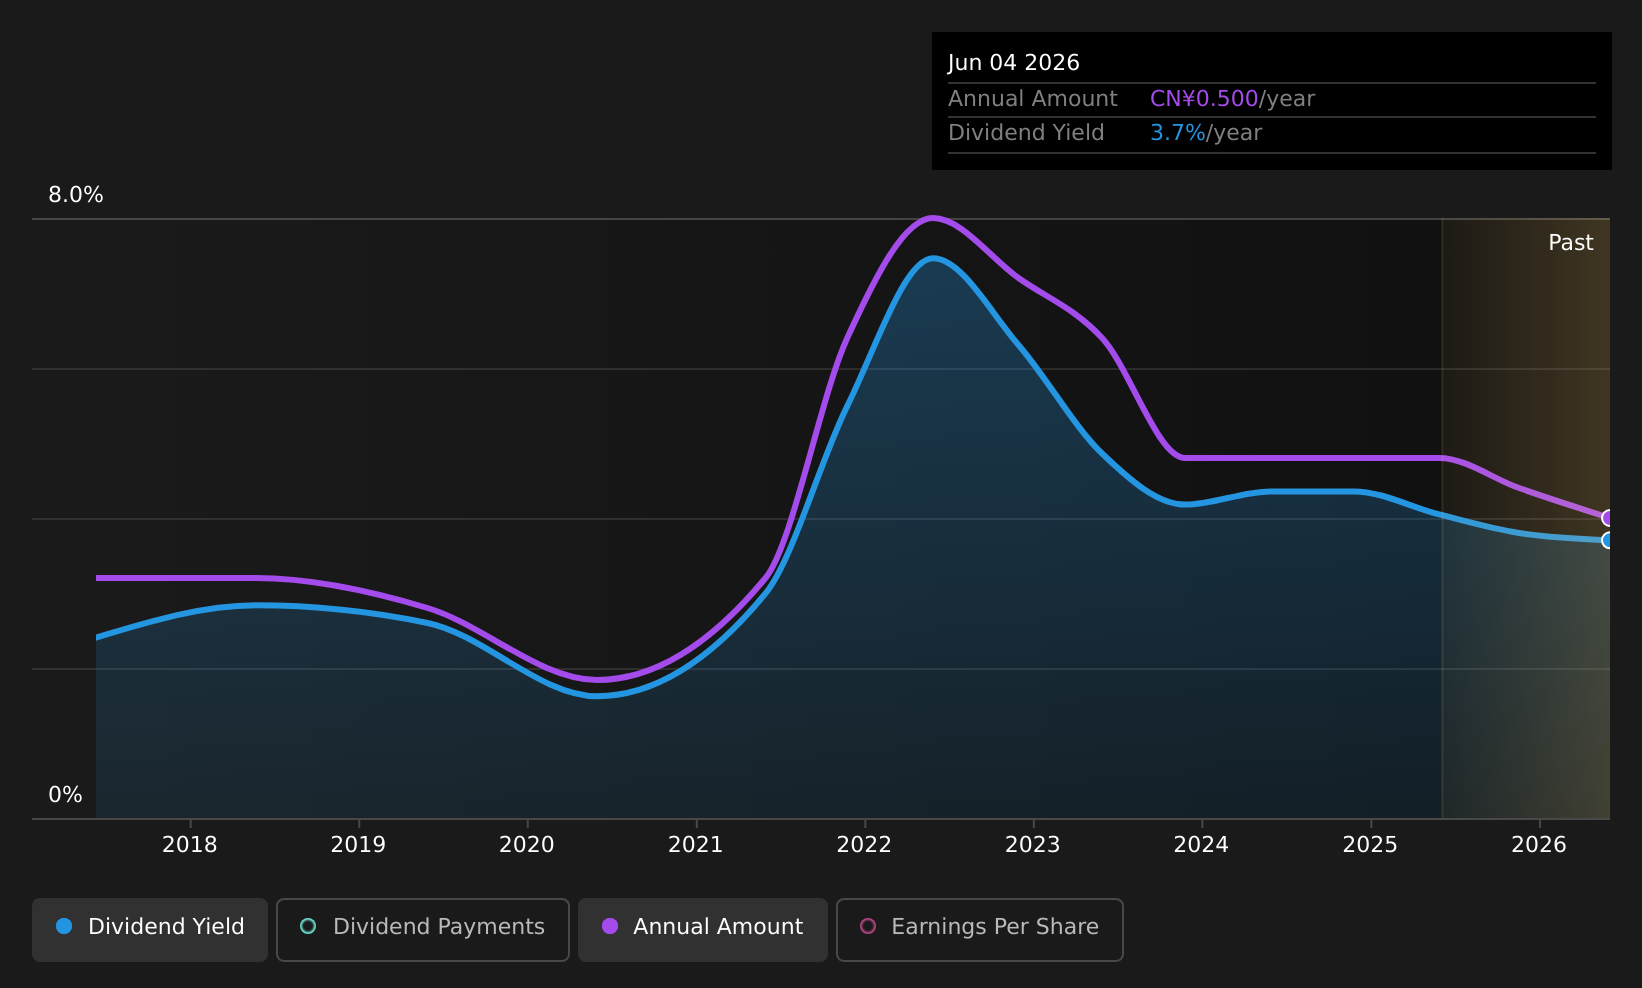Image resolution: width=1642 pixels, height=988 pixels.
Task: Click the 2019 x-axis label
Action: [x=358, y=845]
